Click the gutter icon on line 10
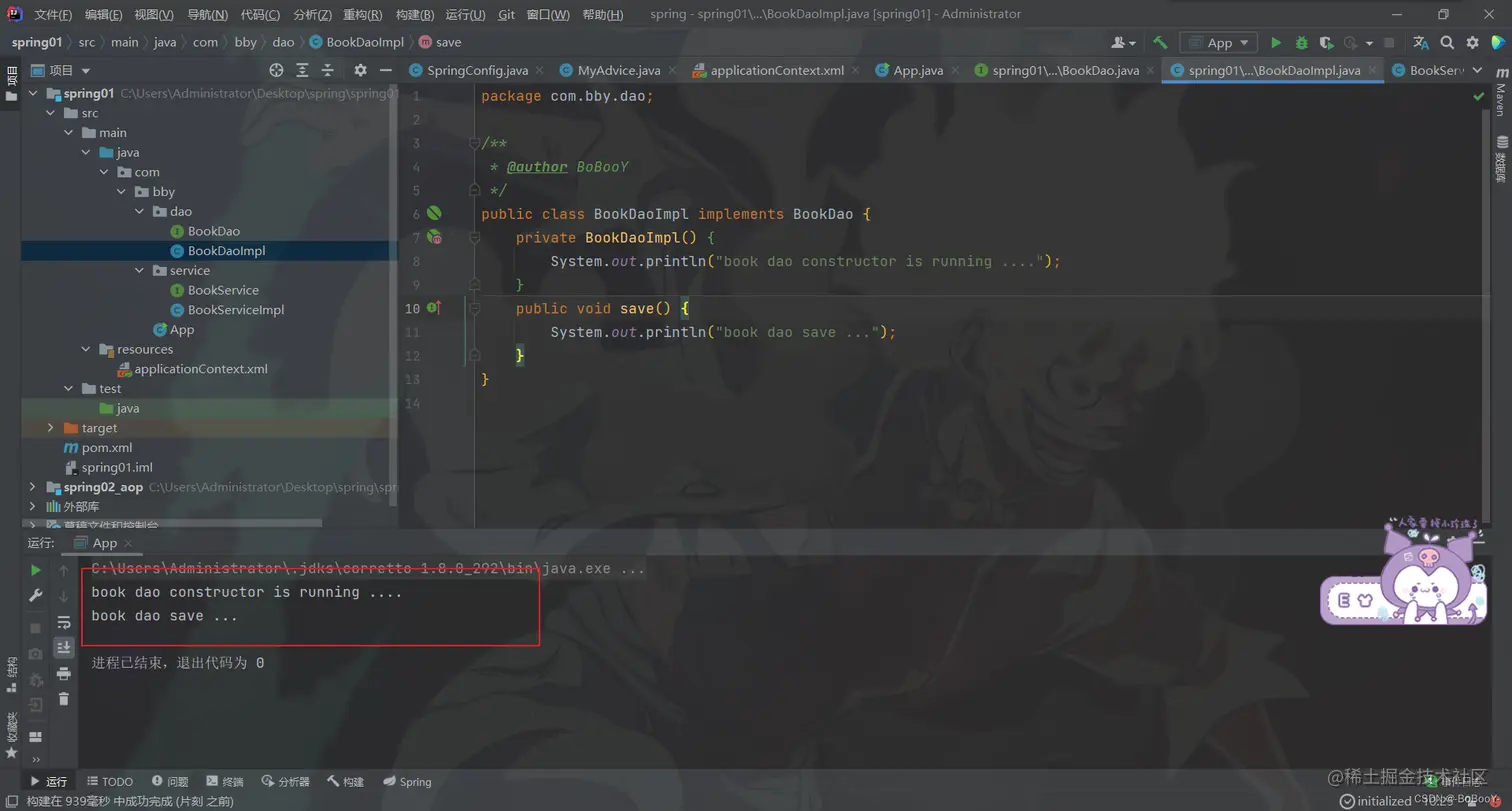Screen dimensions: 1512x811 [x=435, y=308]
